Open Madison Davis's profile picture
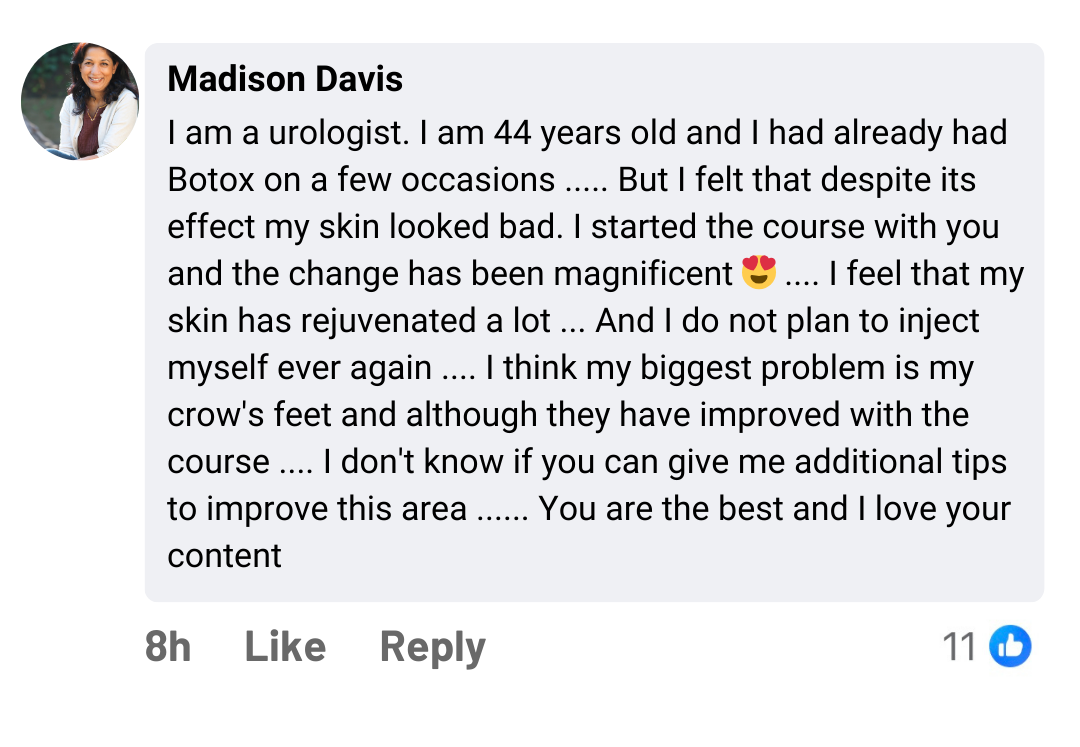1080x747 pixels. coord(80,102)
